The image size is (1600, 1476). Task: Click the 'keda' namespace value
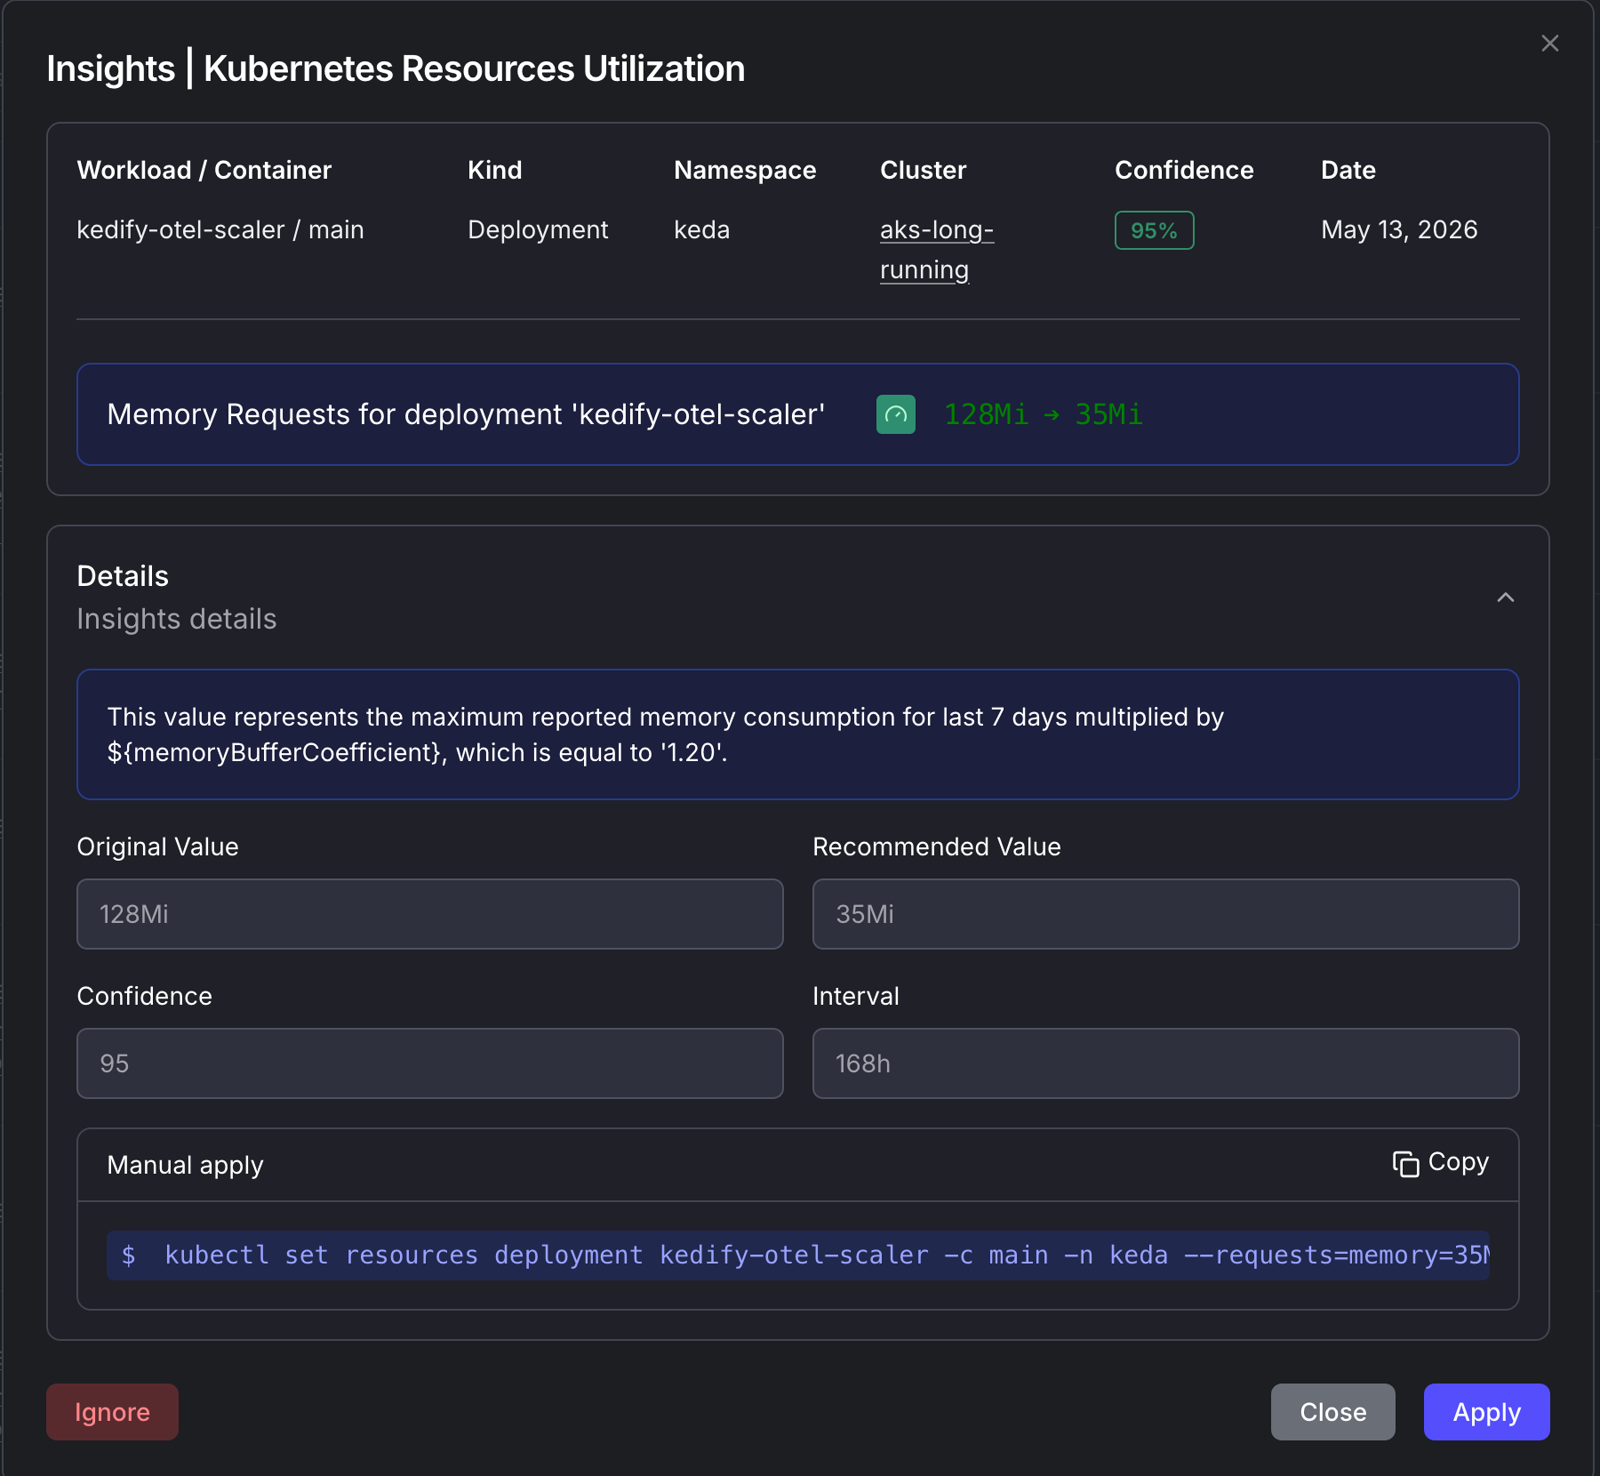pyautogui.click(x=702, y=230)
